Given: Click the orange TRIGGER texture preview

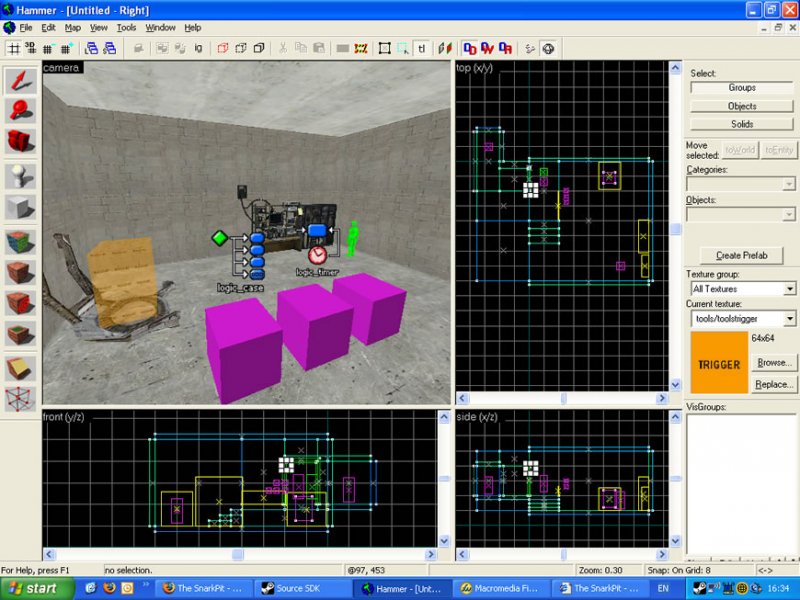Looking at the screenshot, I should pyautogui.click(x=719, y=363).
